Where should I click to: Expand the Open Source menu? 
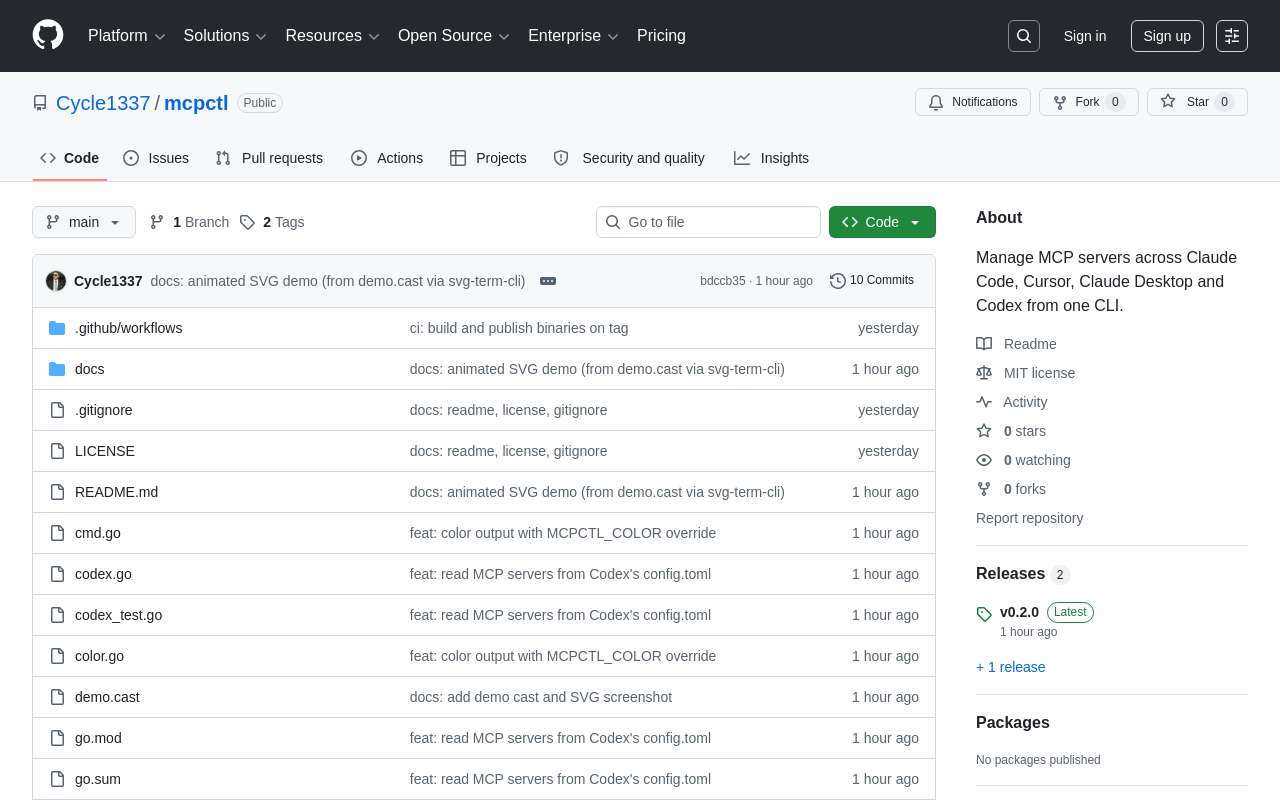click(x=454, y=36)
